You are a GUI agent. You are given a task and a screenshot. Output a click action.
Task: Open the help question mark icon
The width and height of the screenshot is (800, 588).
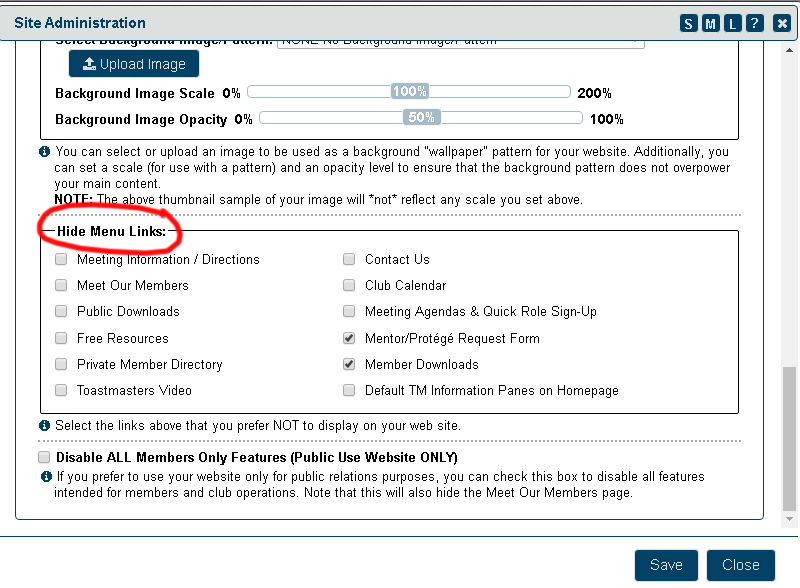(755, 23)
